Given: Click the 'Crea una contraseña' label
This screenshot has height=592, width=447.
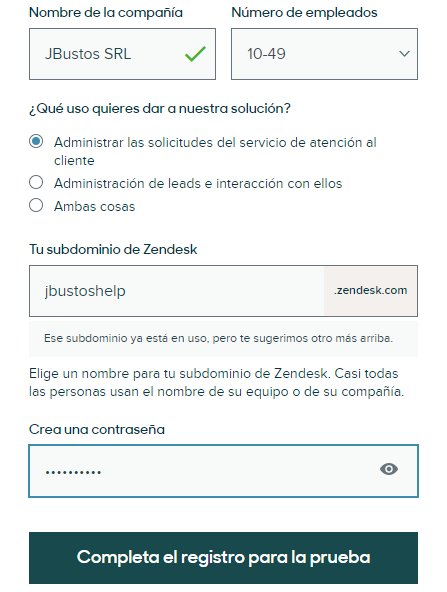Looking at the screenshot, I should pos(97,430).
